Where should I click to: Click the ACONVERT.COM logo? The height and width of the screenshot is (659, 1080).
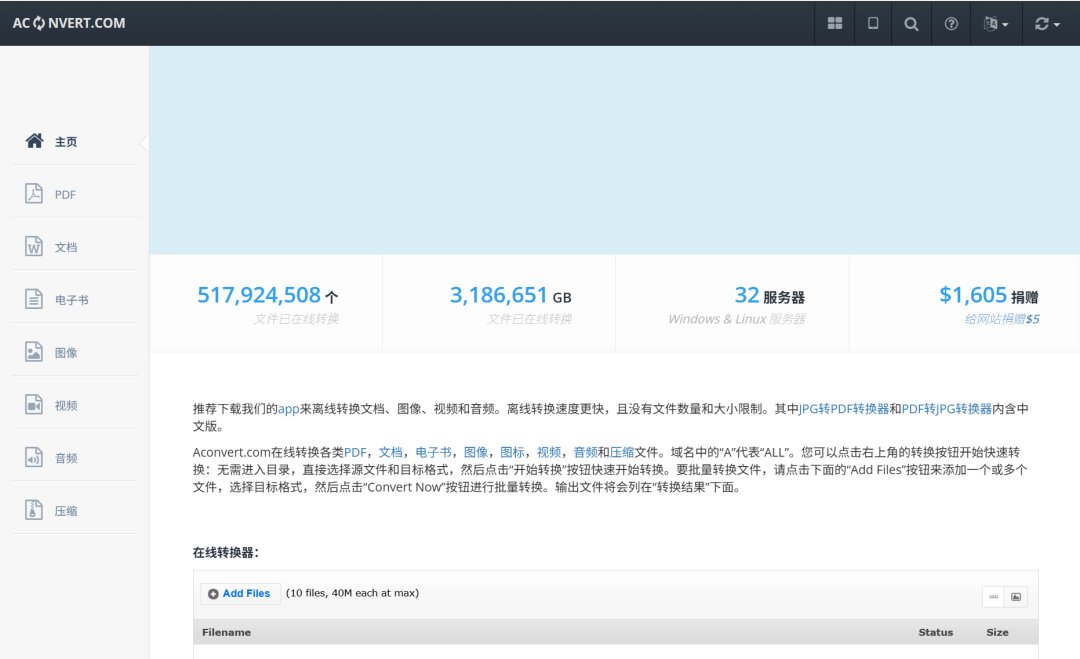(x=69, y=23)
